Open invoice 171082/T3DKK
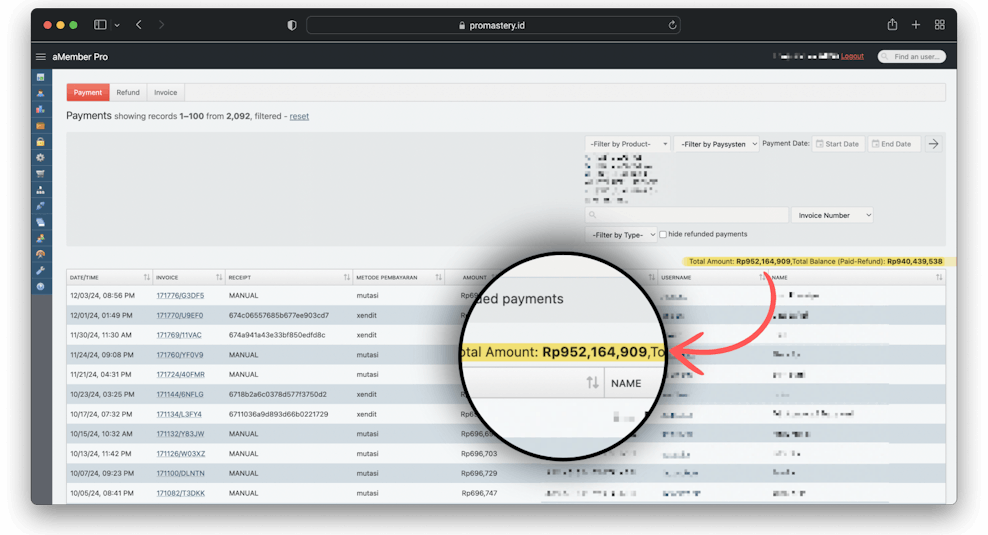 [180, 493]
